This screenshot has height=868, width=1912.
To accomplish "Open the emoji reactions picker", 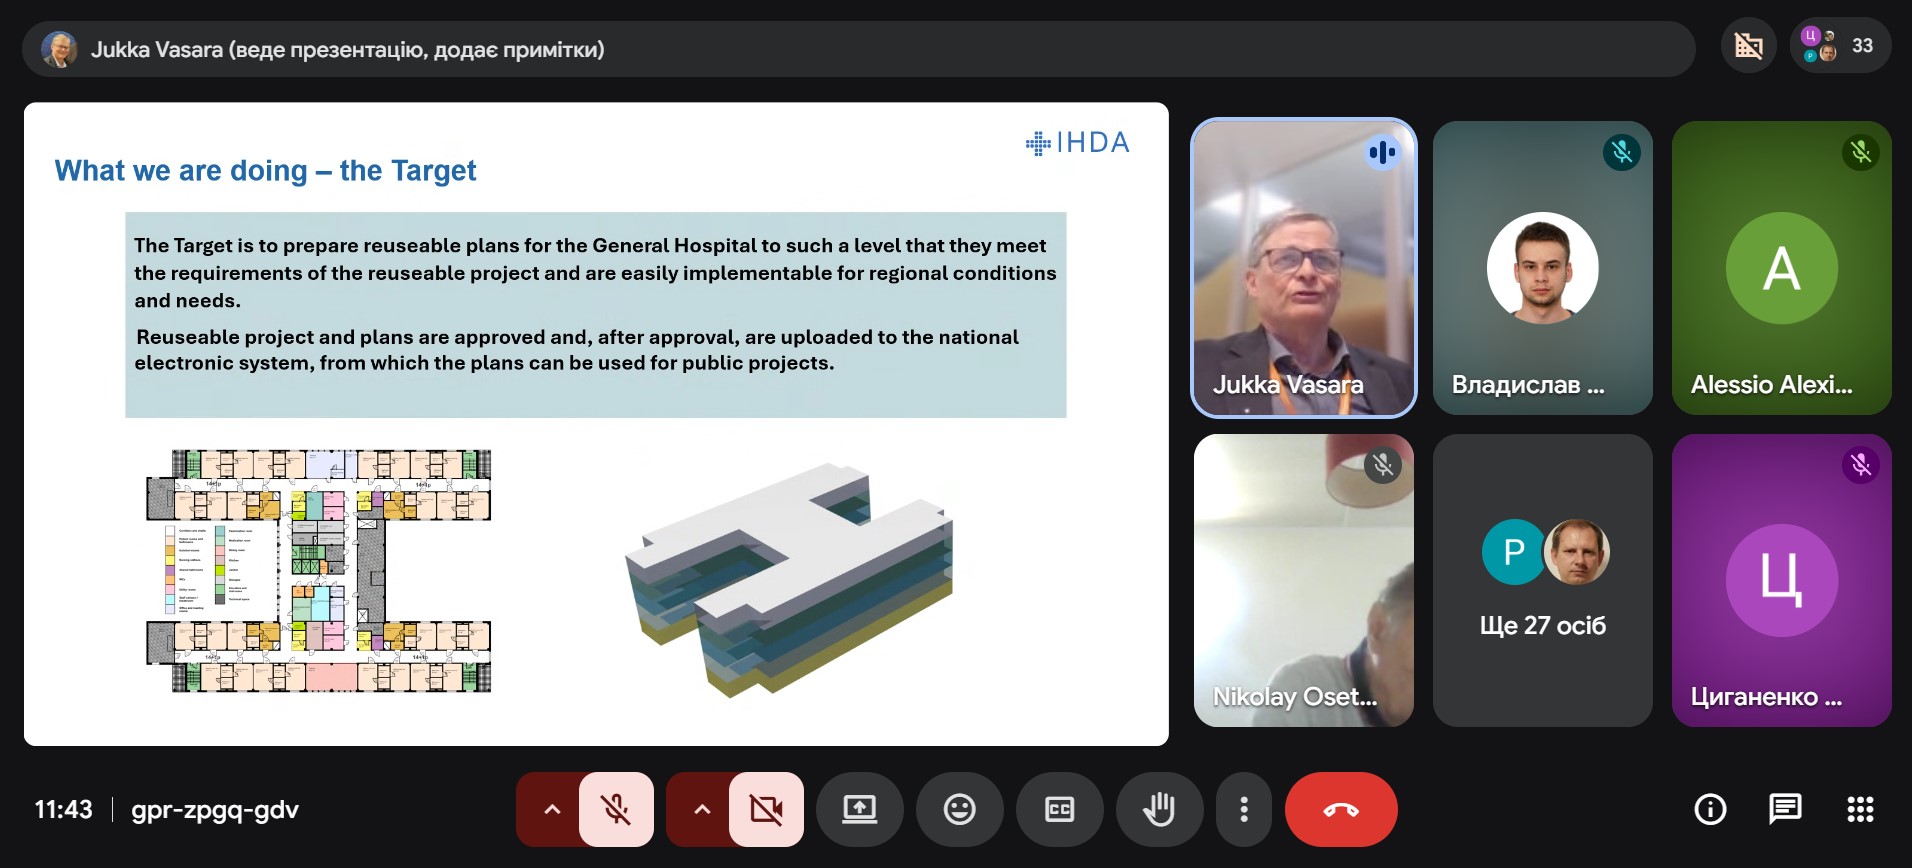I will 959,809.
